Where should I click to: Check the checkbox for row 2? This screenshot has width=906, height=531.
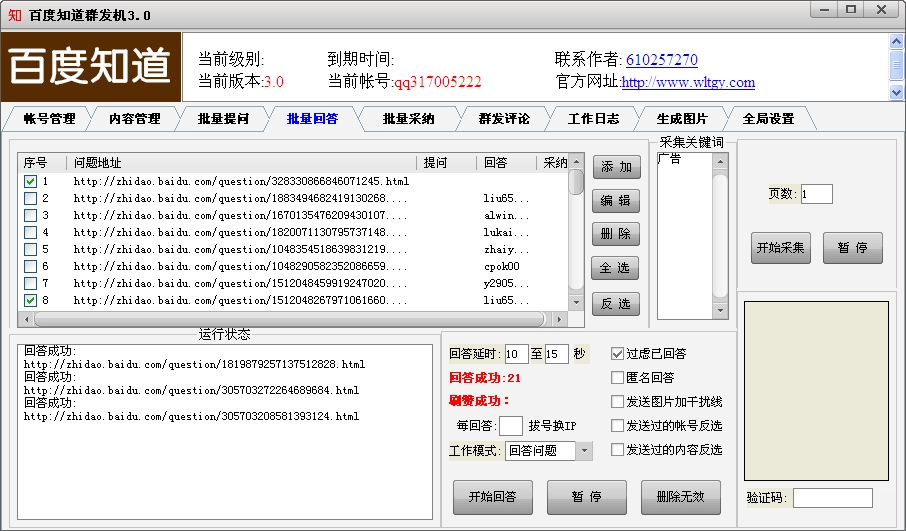31,198
